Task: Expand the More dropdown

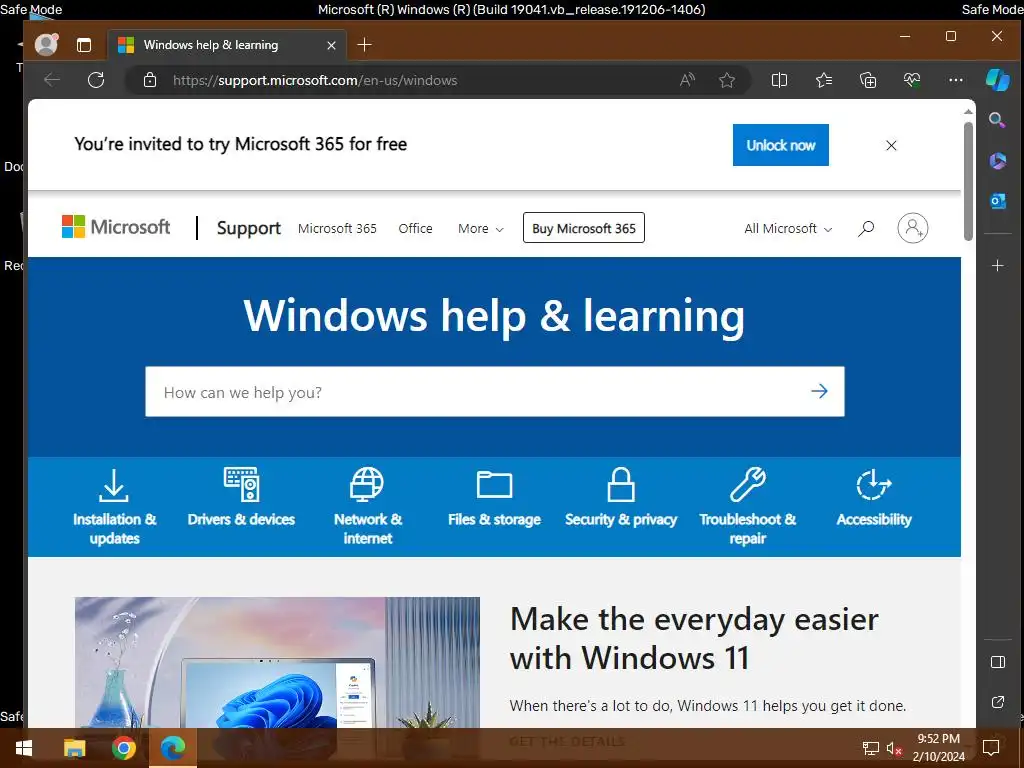Action: click(481, 229)
